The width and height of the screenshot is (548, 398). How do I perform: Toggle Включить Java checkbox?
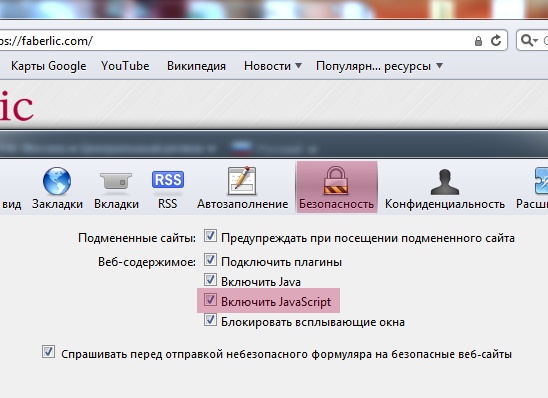point(210,280)
